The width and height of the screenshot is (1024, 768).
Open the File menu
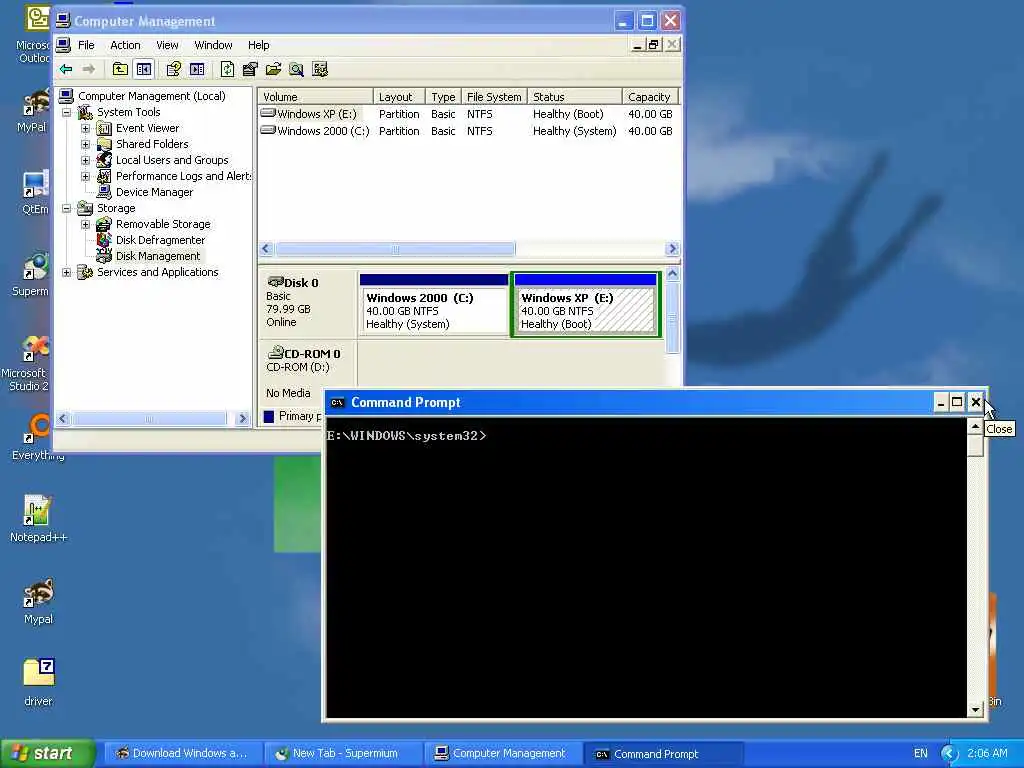(x=86, y=45)
